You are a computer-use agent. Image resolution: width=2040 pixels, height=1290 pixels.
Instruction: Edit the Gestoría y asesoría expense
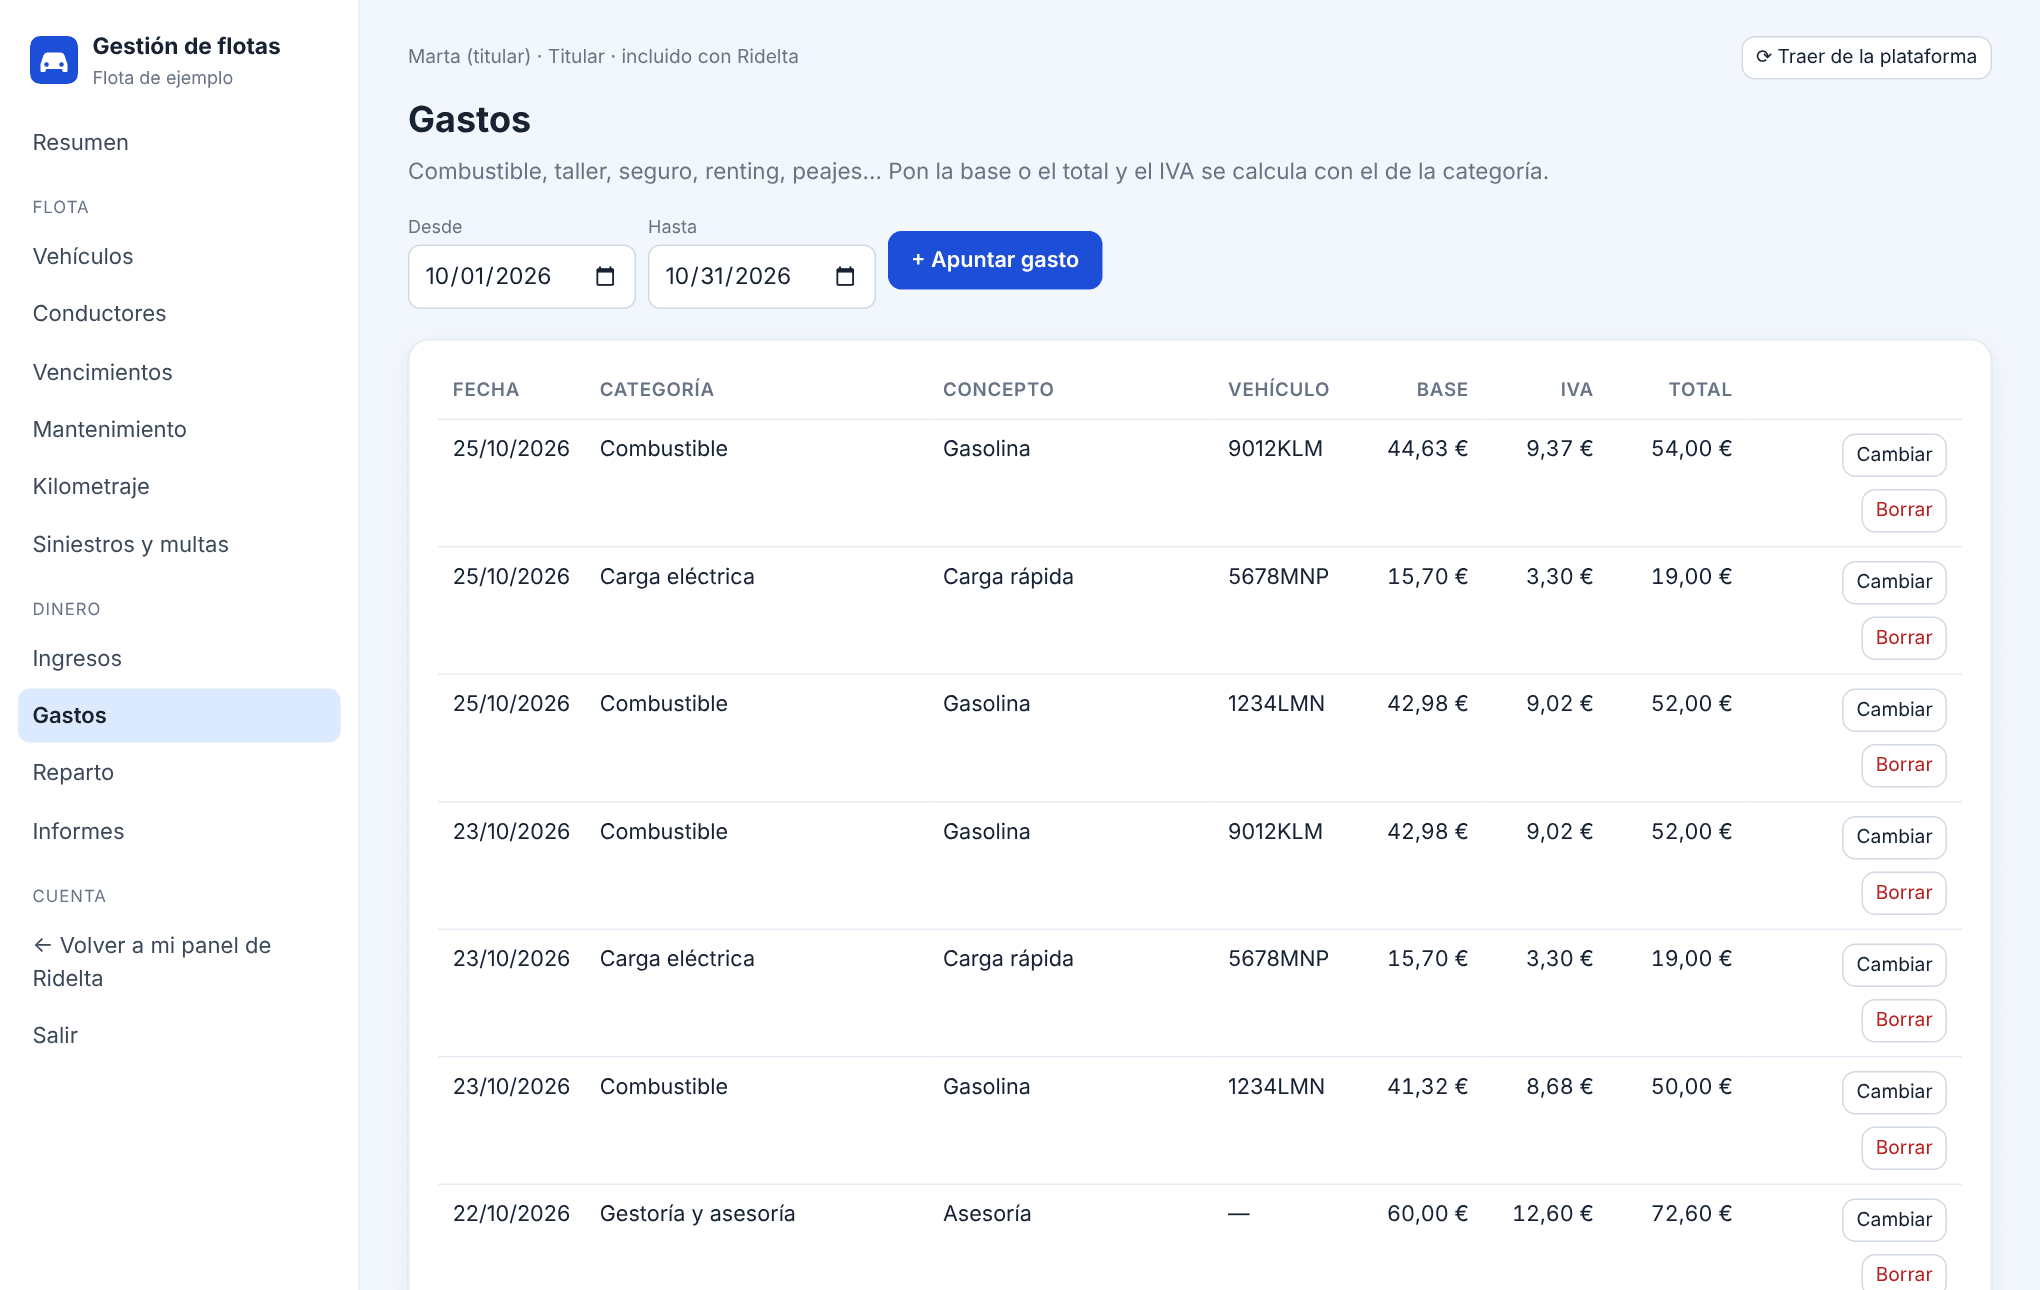[1894, 1220]
